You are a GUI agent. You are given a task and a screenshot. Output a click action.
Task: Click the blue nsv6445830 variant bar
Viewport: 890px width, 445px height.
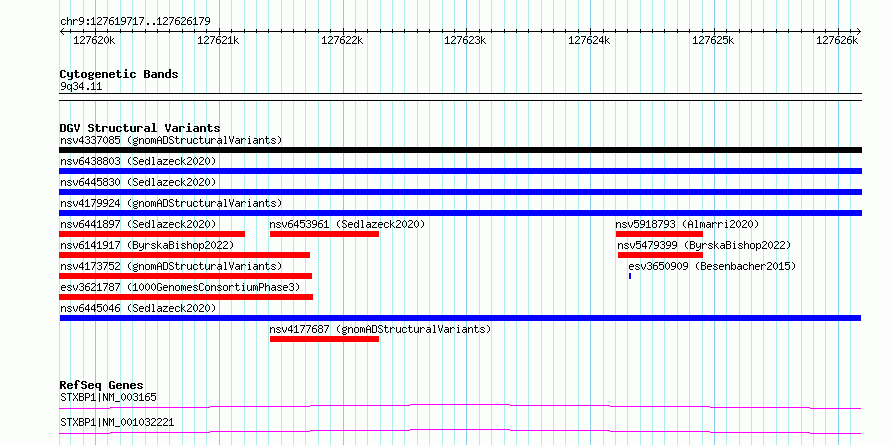(460, 192)
